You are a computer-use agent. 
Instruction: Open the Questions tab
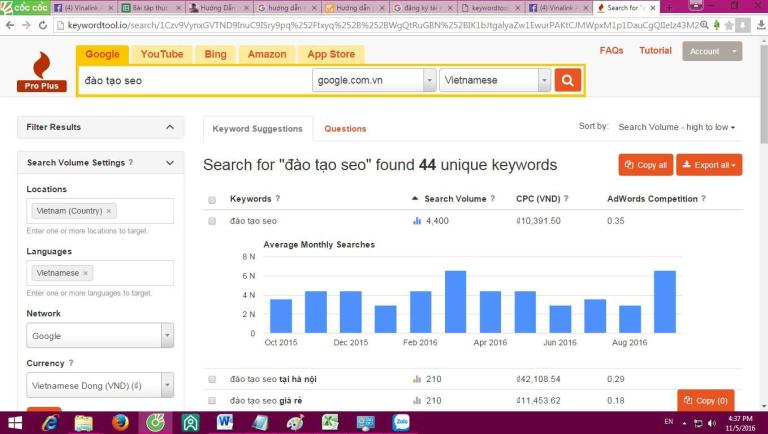[345, 129]
